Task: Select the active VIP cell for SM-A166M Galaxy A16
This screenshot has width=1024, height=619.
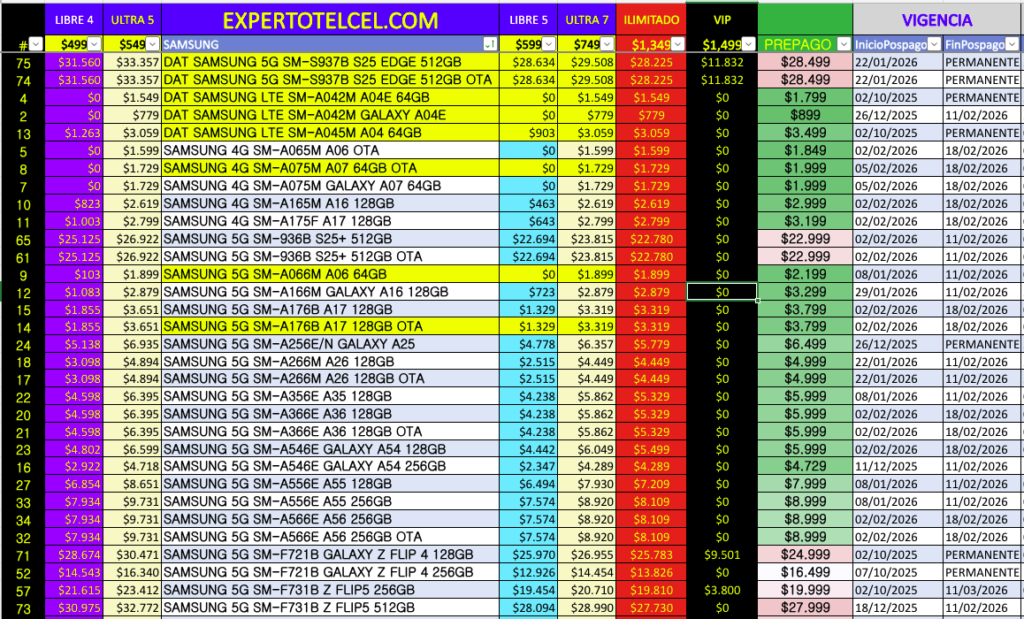Action: 722,291
